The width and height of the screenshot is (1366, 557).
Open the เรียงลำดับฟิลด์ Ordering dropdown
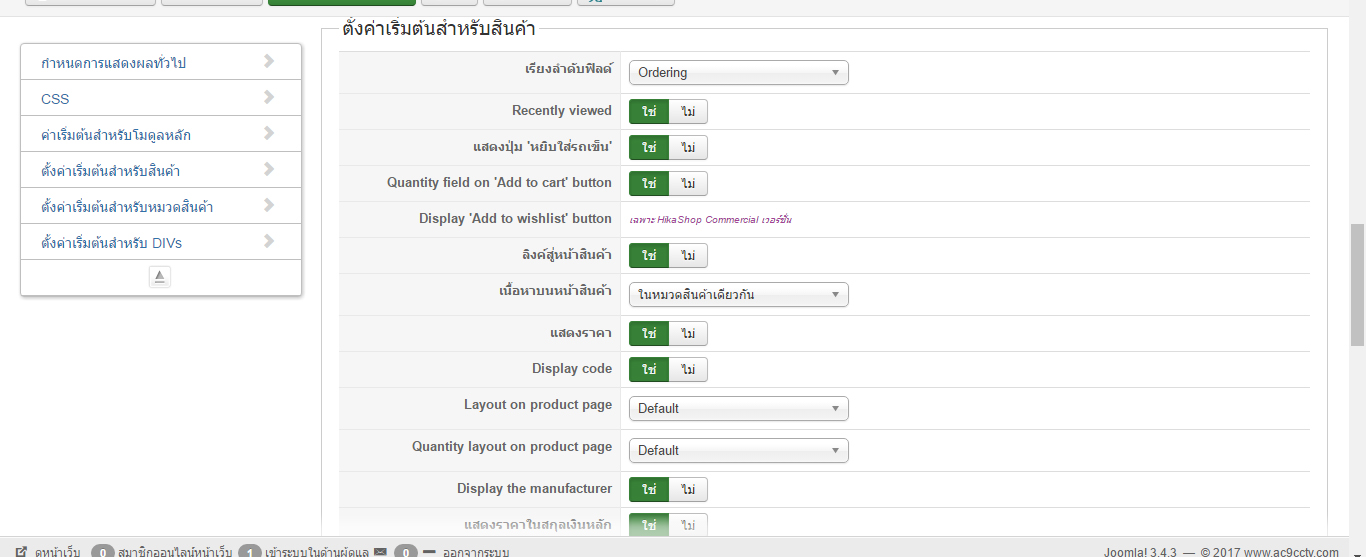[x=739, y=72]
